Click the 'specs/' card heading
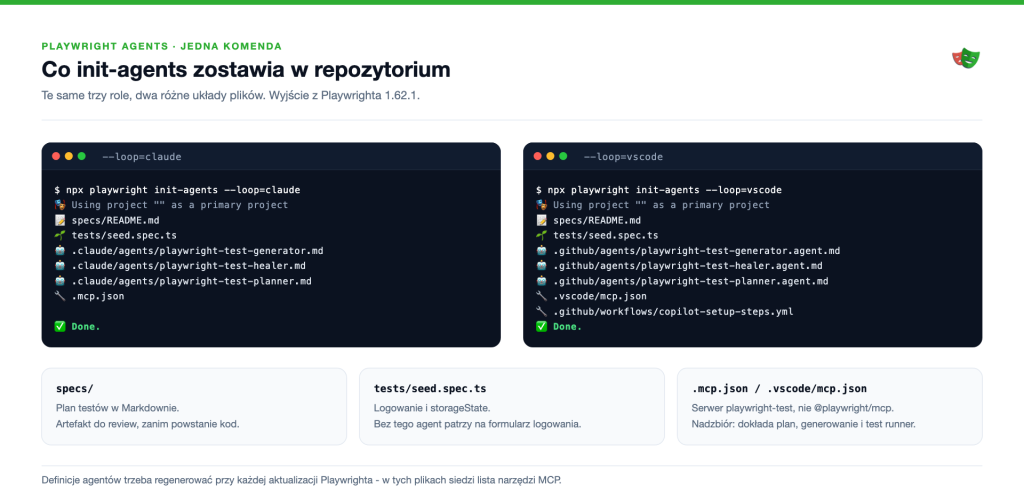The width and height of the screenshot is (1024, 501). click(x=74, y=389)
